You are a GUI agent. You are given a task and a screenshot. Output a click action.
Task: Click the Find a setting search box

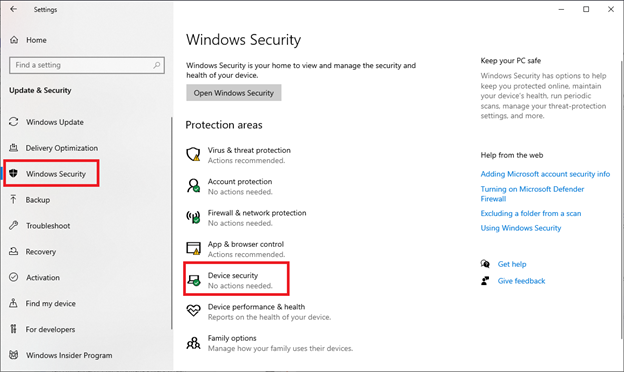coord(87,65)
